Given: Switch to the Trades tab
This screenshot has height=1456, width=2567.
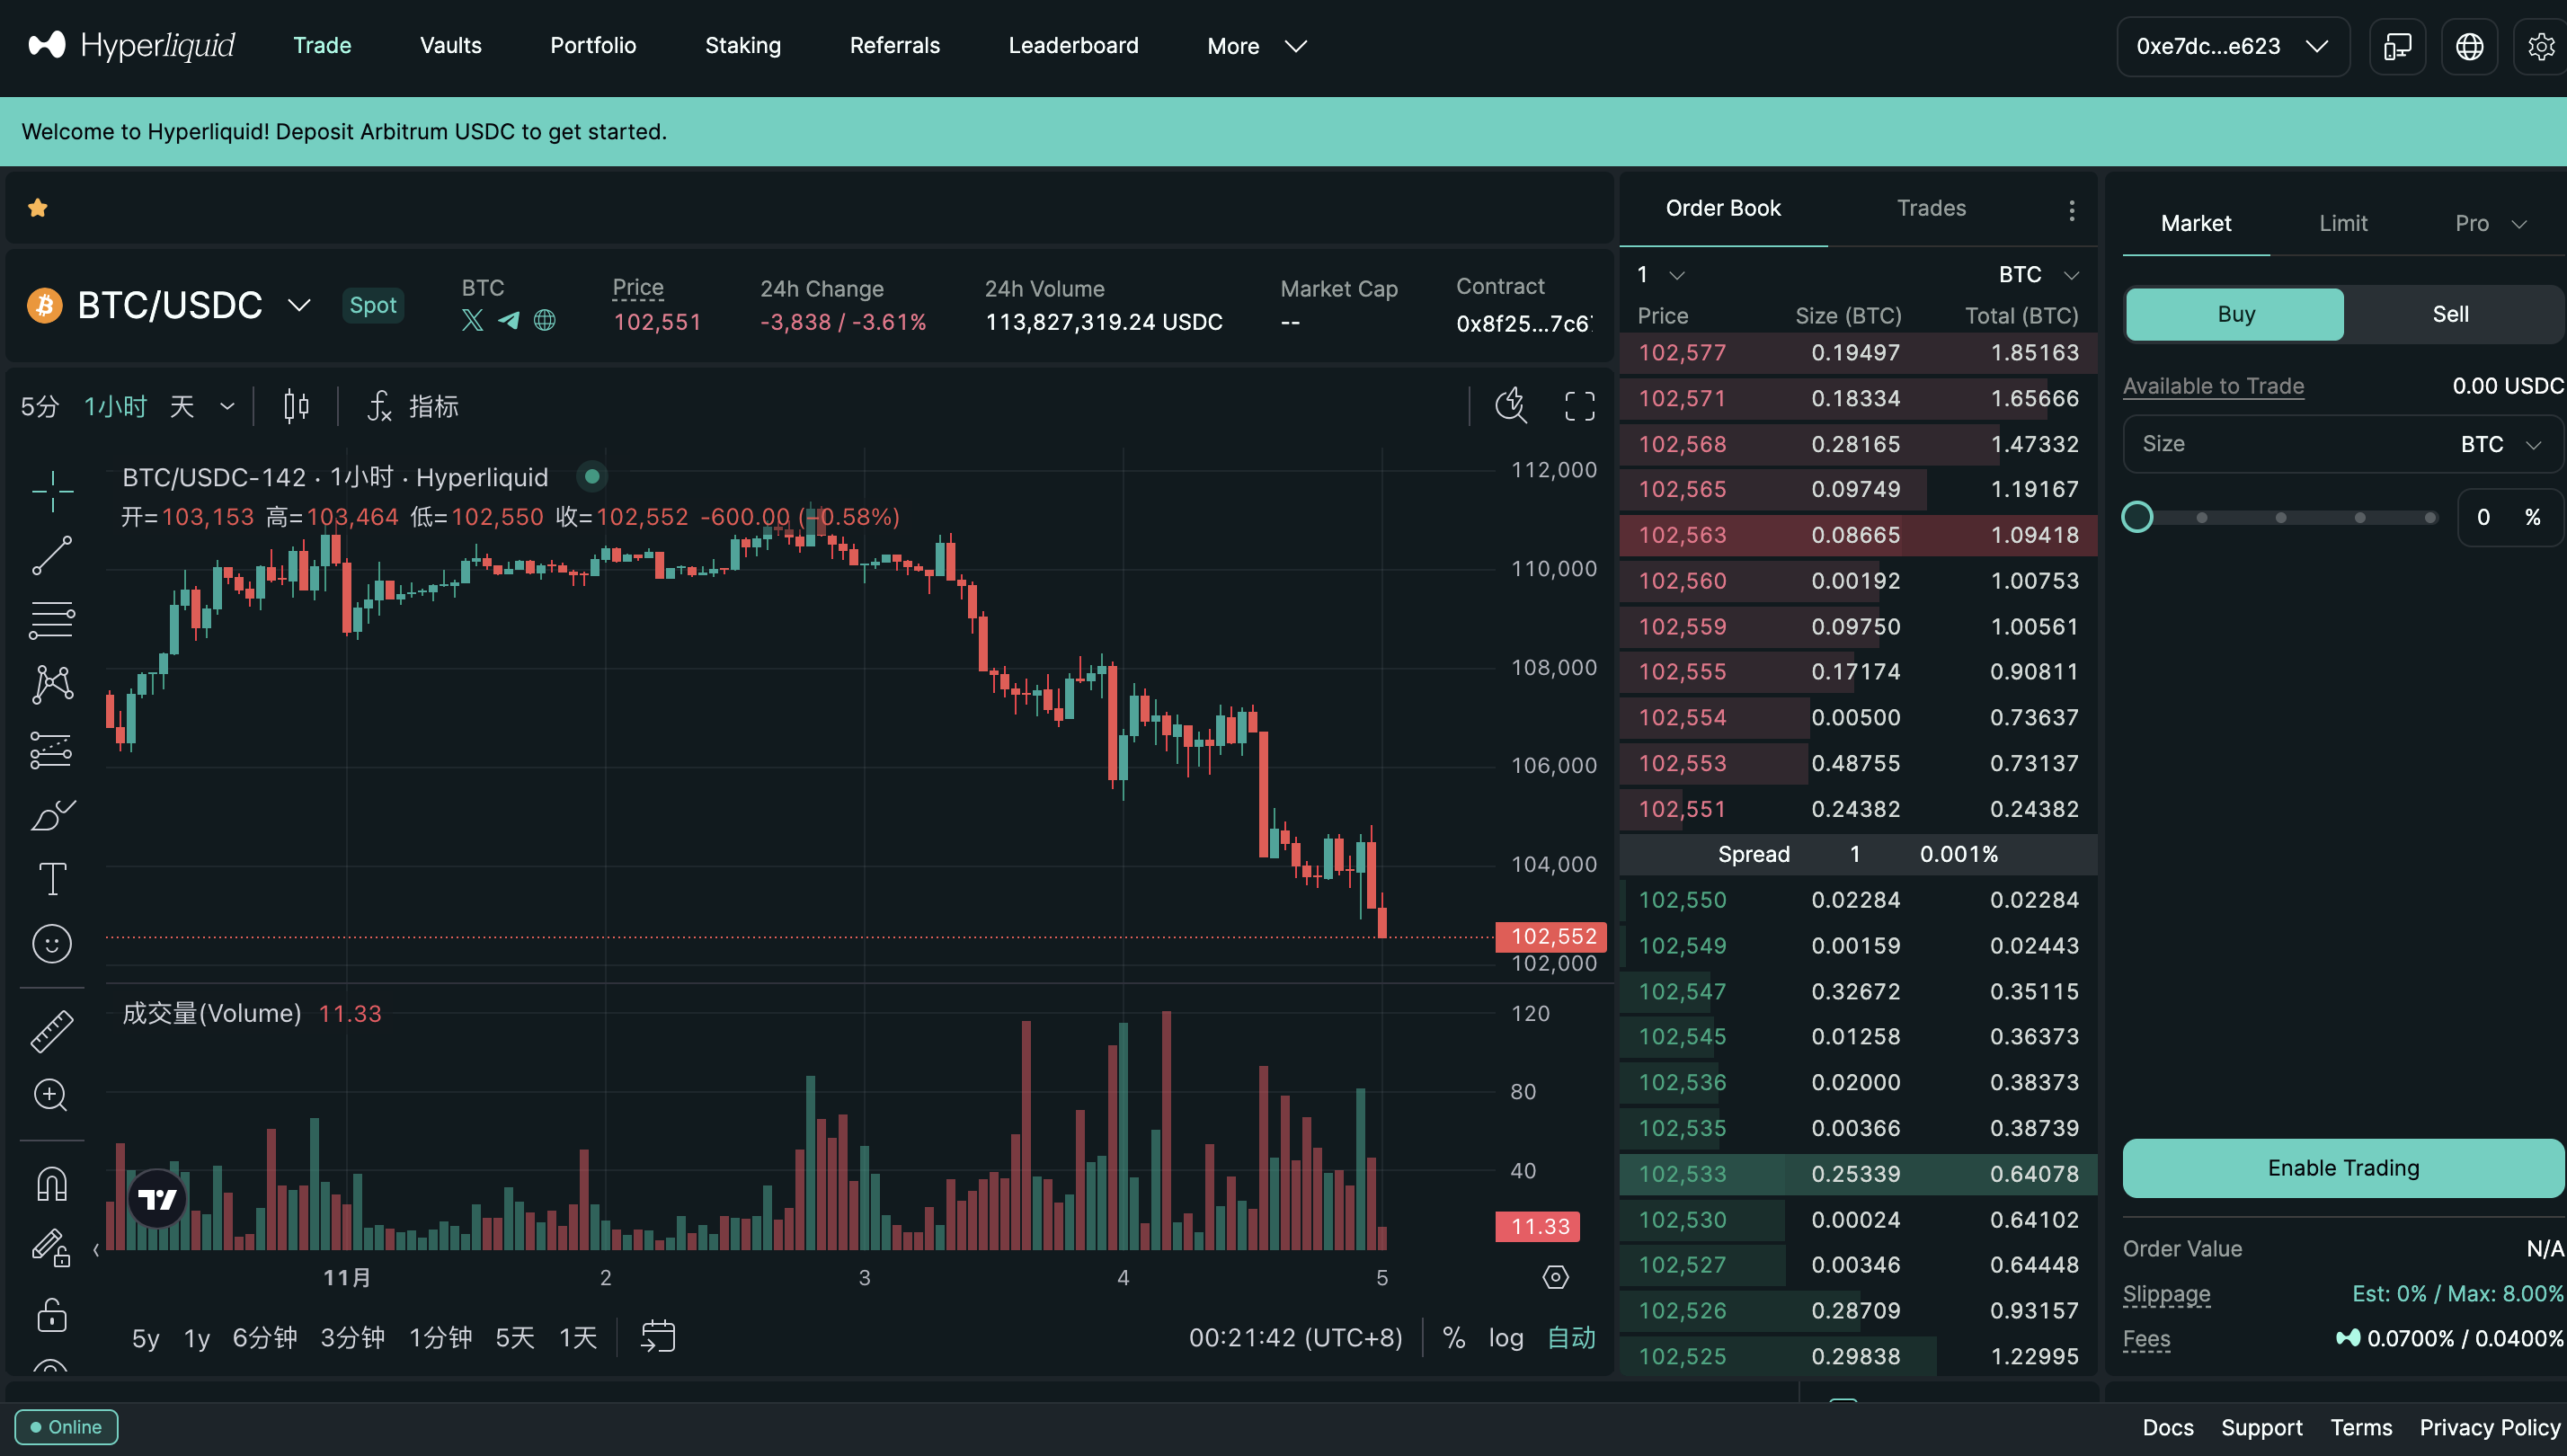Looking at the screenshot, I should pyautogui.click(x=1931, y=208).
